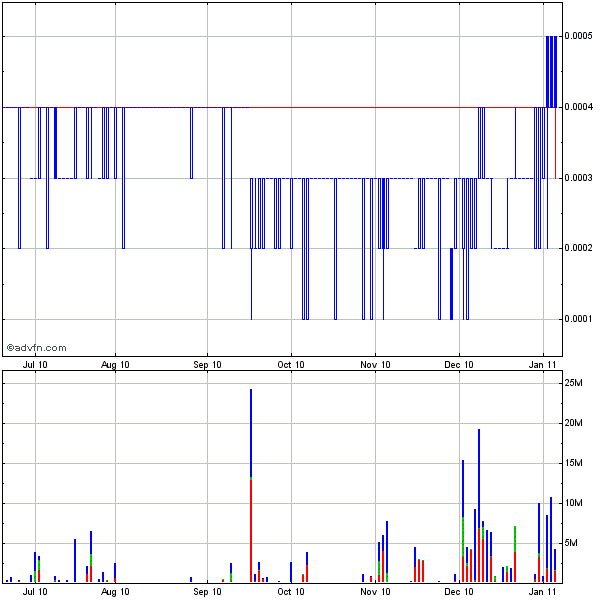Click the 20M volume axis label
600x600 pixels.
click(x=574, y=423)
